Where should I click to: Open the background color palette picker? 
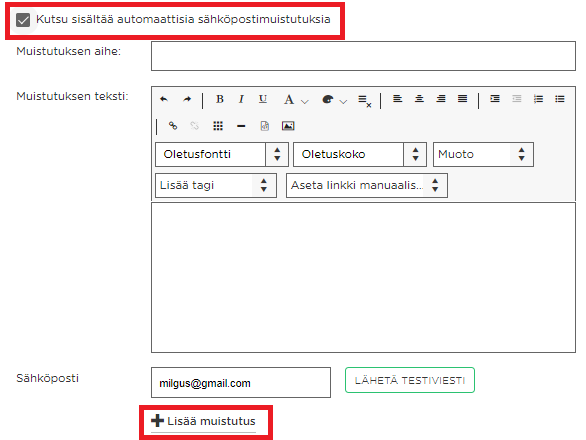[334, 100]
